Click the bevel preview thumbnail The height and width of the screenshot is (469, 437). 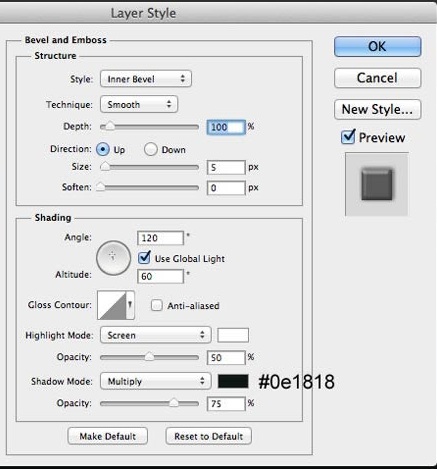point(377,184)
